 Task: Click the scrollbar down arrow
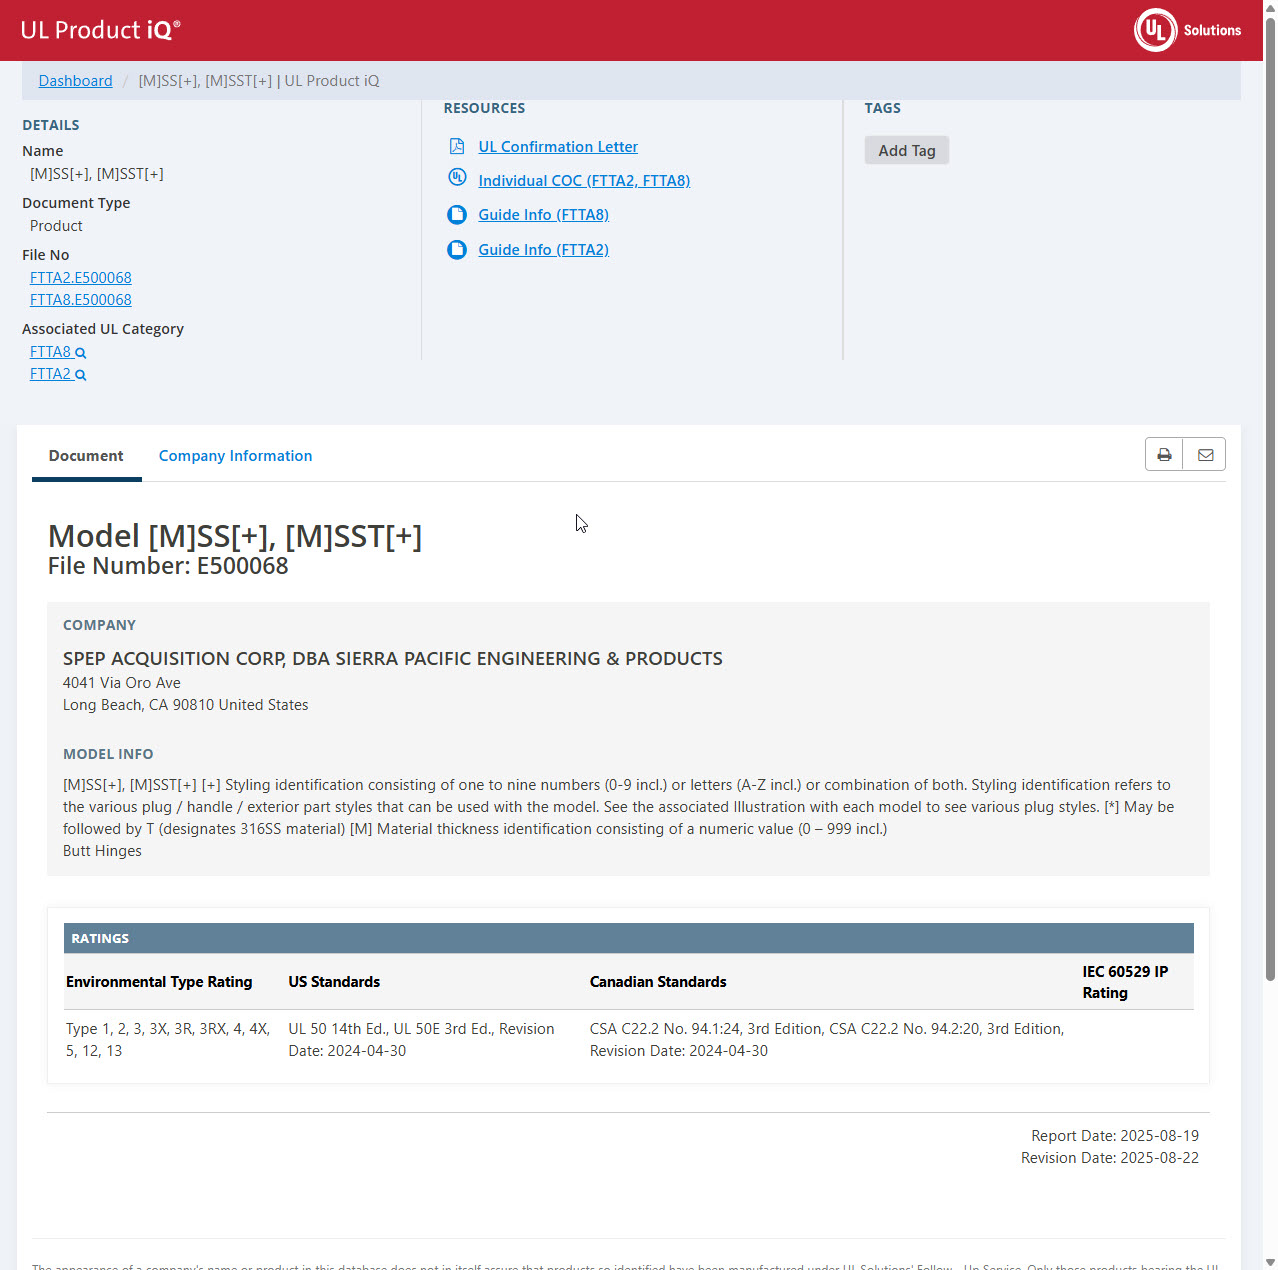1270,1262
